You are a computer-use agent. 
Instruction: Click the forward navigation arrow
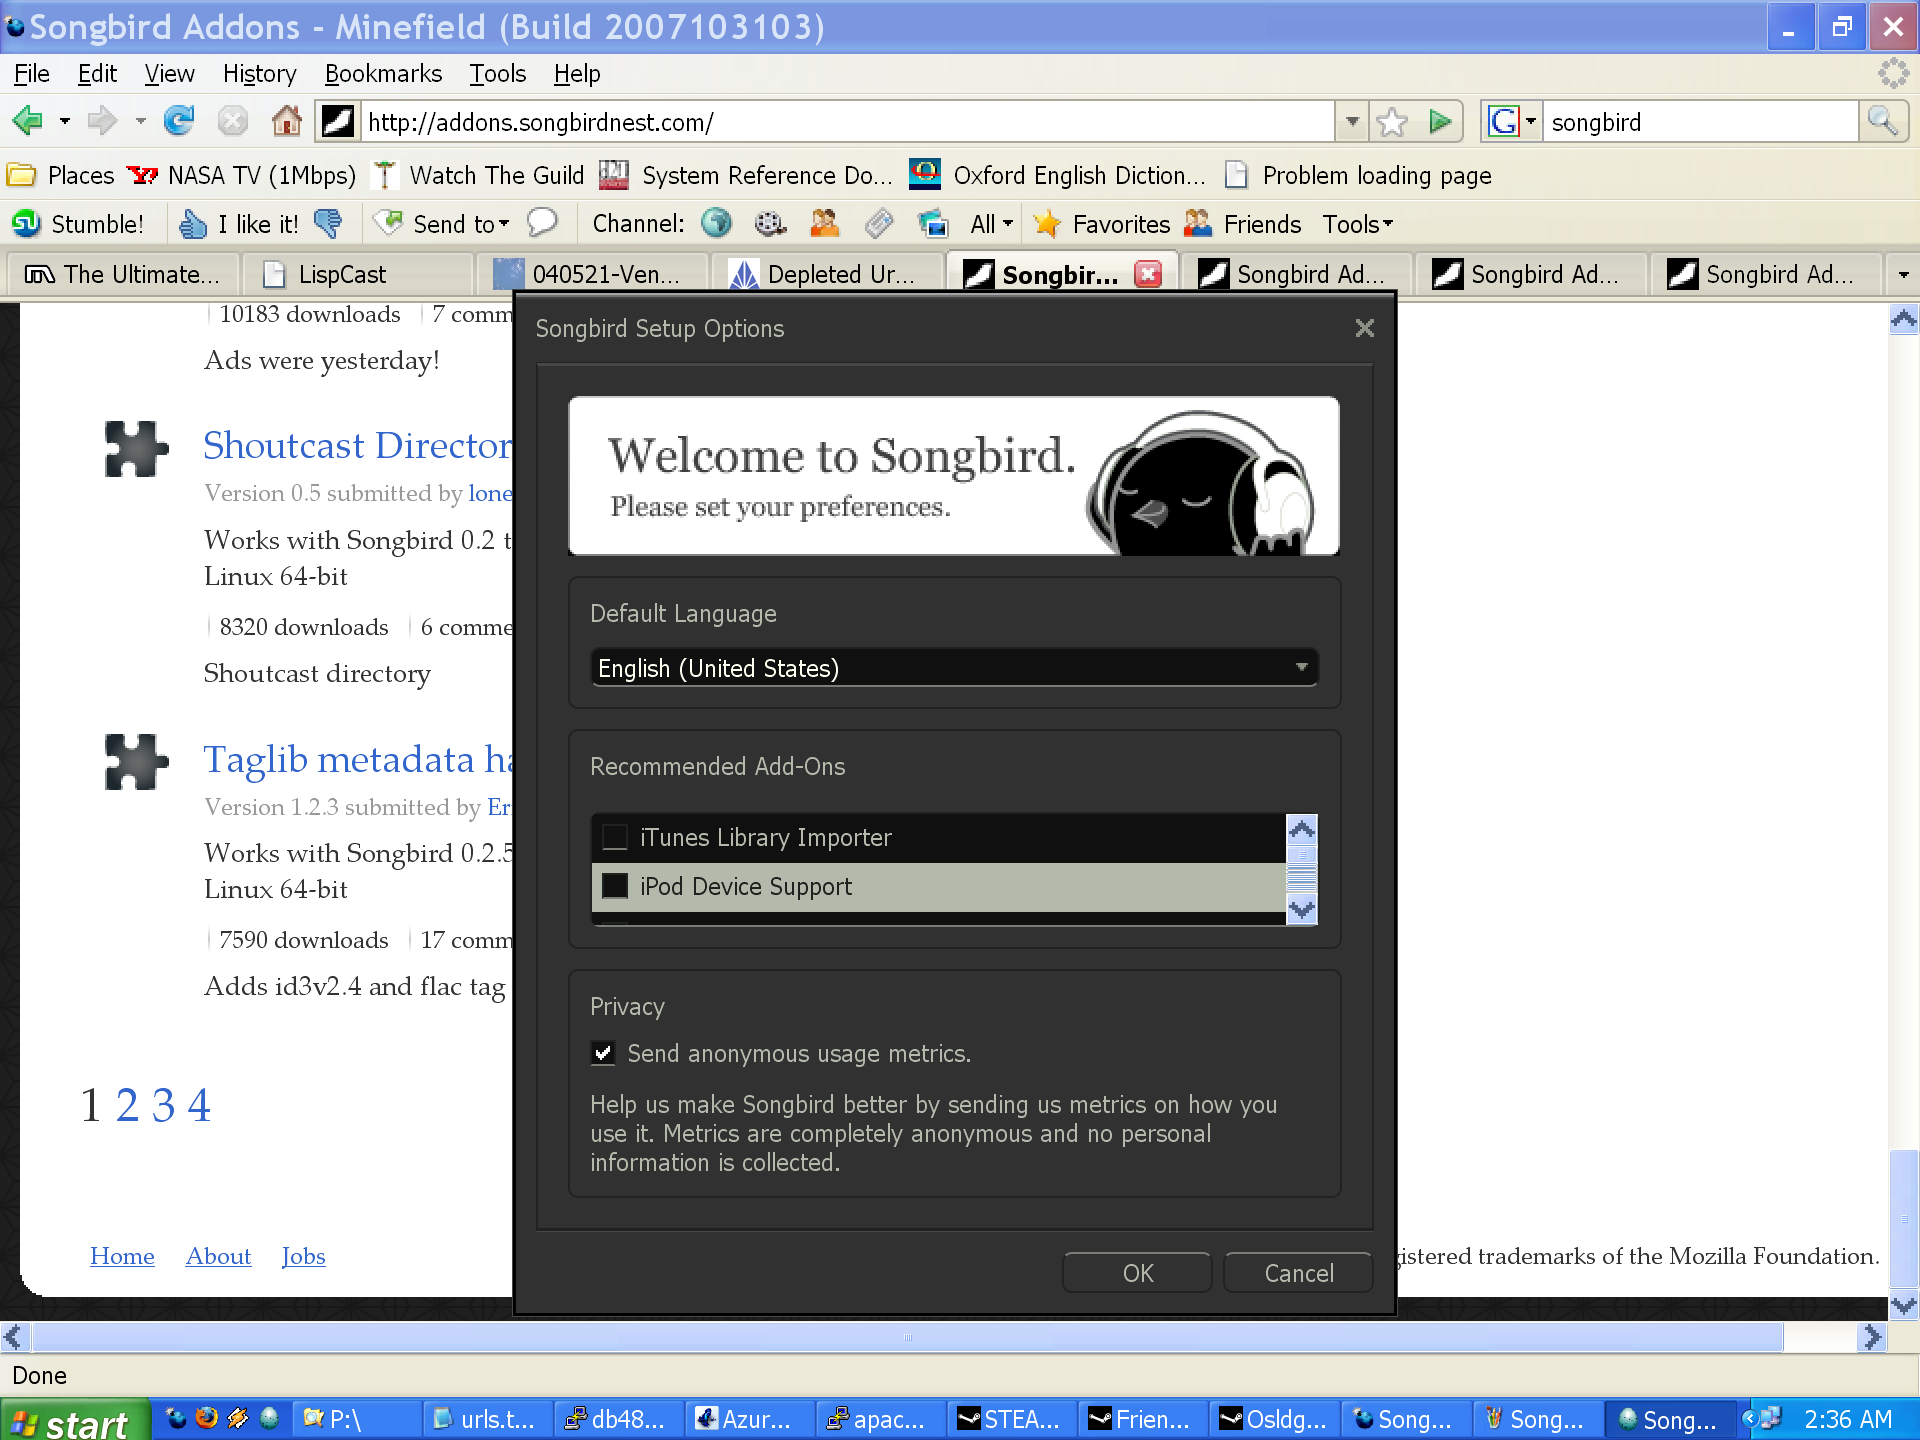(102, 122)
